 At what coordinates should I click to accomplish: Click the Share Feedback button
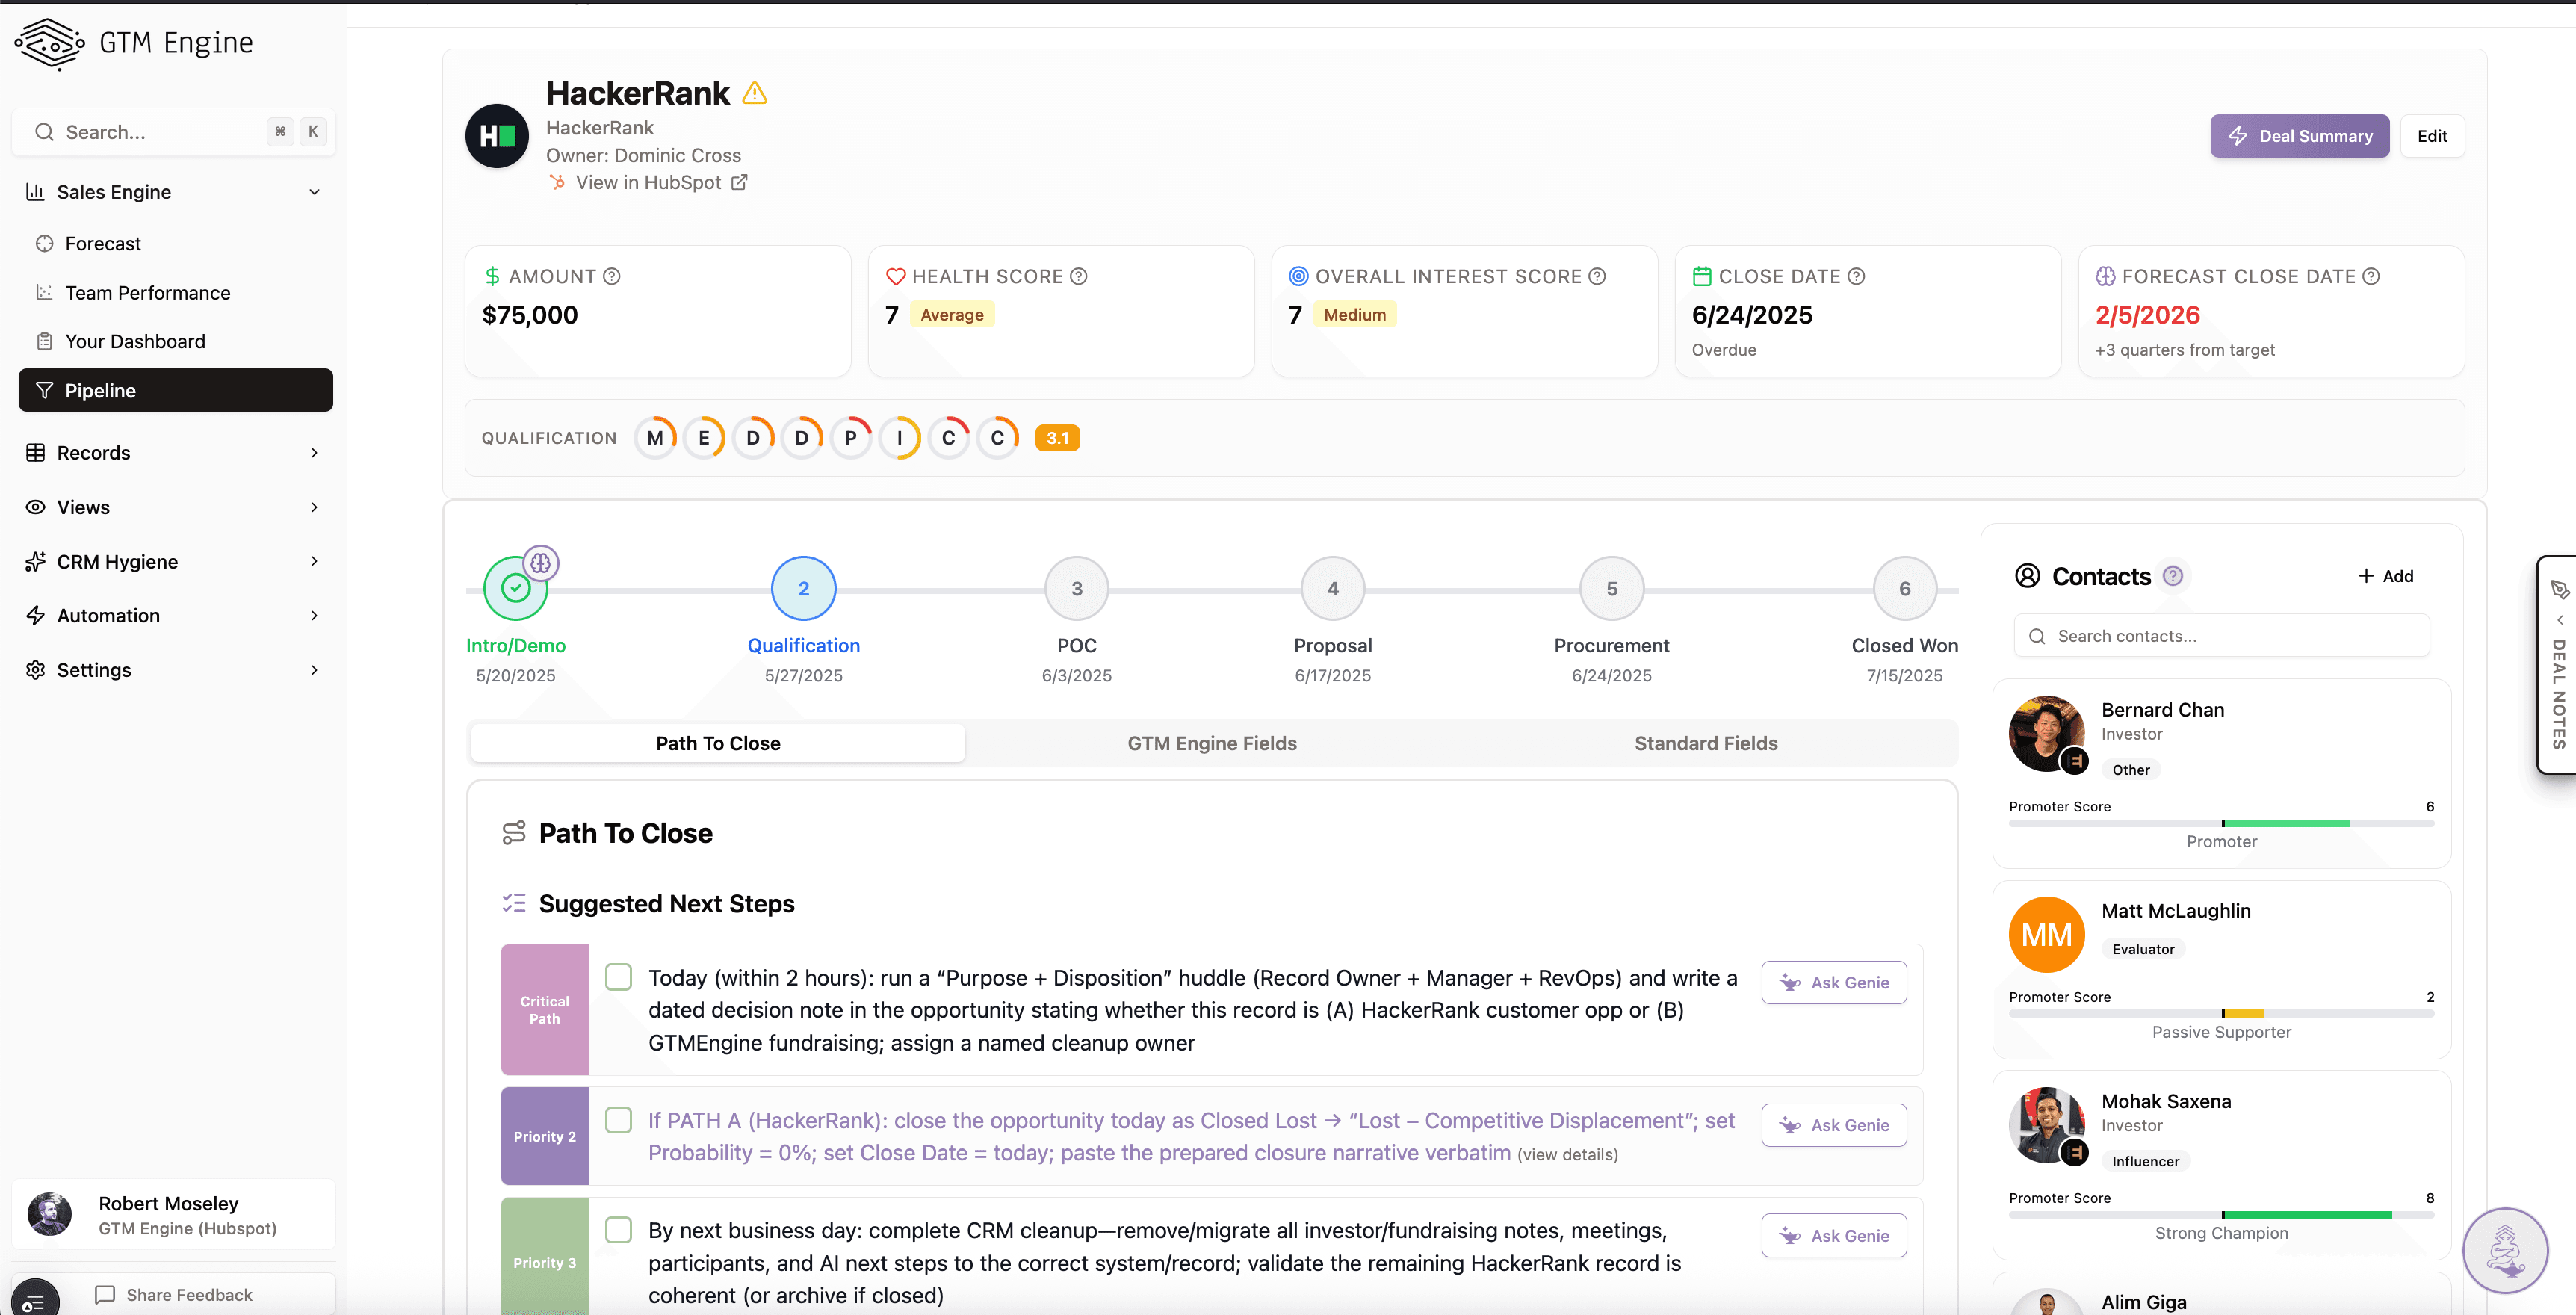(x=174, y=1295)
